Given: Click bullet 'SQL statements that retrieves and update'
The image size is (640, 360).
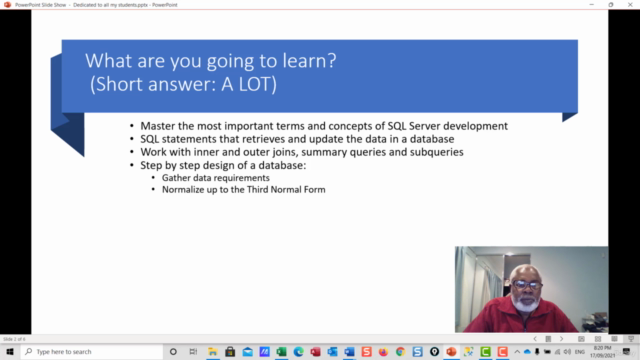Looking at the screenshot, I should point(297,139).
